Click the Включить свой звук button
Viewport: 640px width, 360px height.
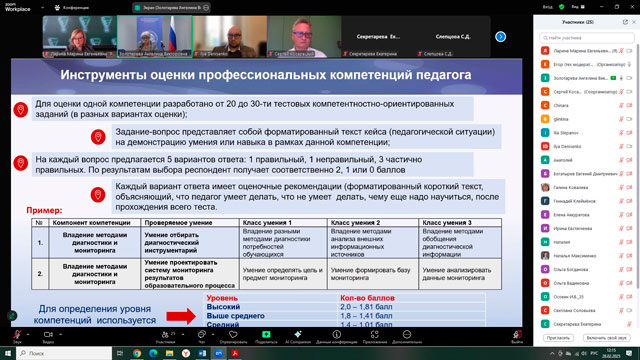point(606,338)
